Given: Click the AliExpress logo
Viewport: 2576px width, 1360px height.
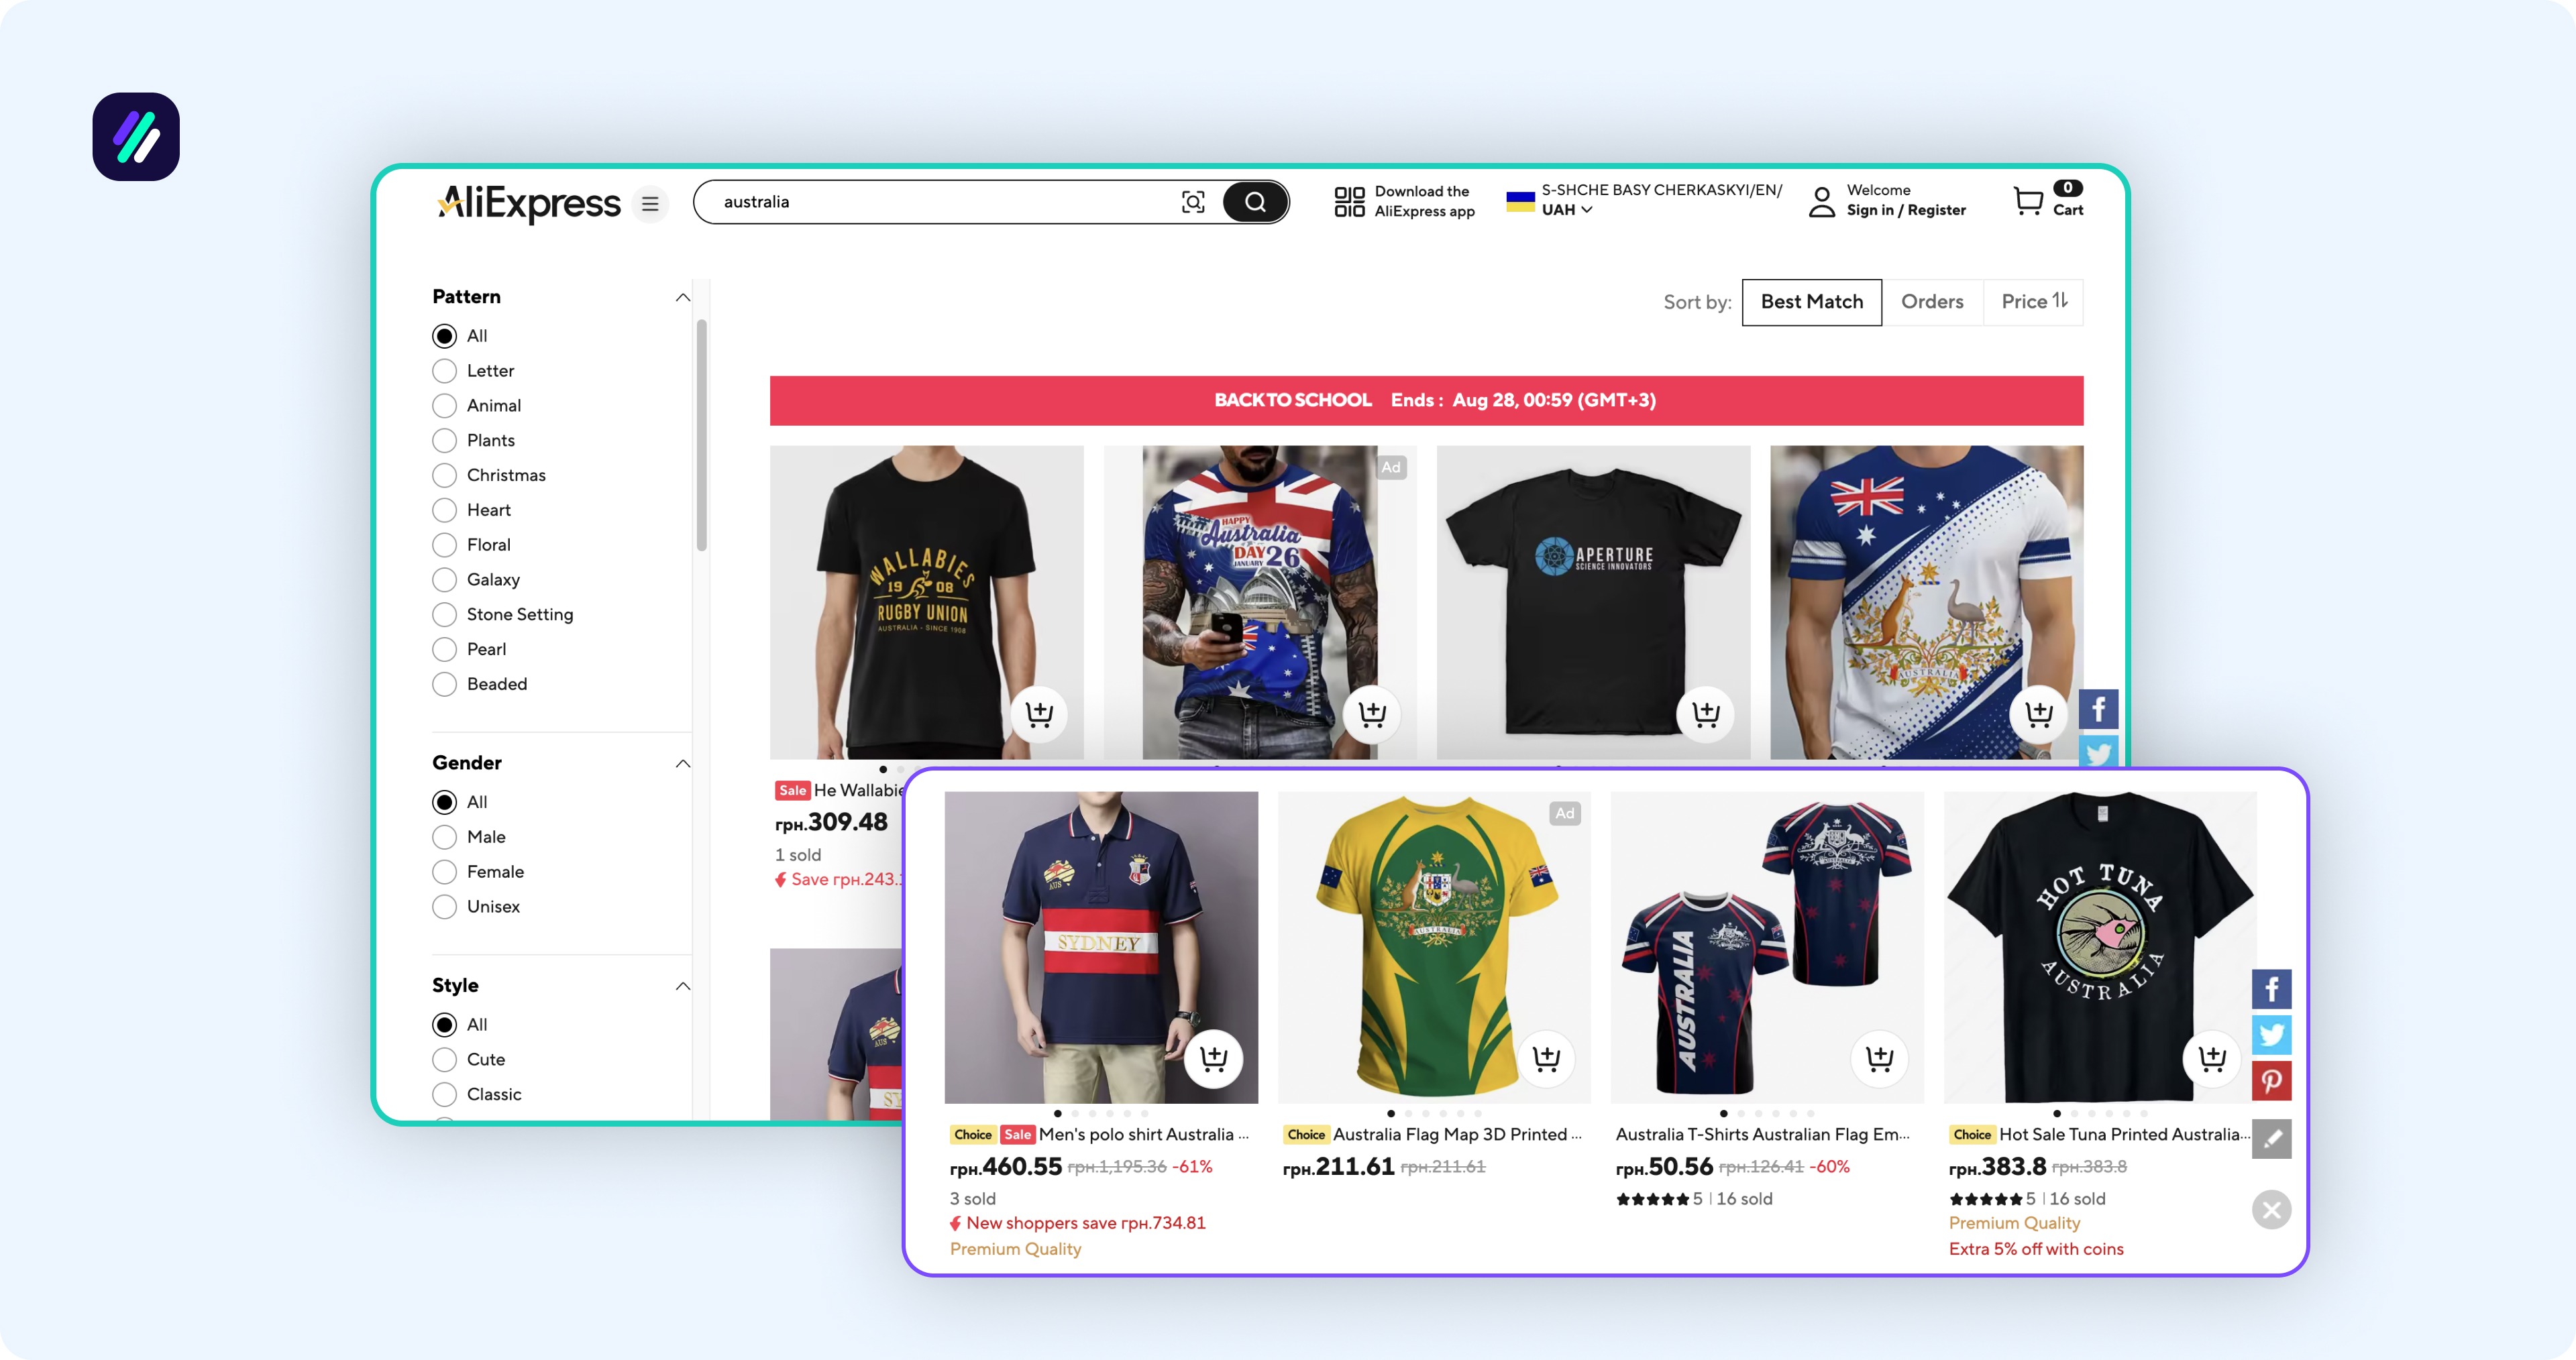Looking at the screenshot, I should (528, 203).
